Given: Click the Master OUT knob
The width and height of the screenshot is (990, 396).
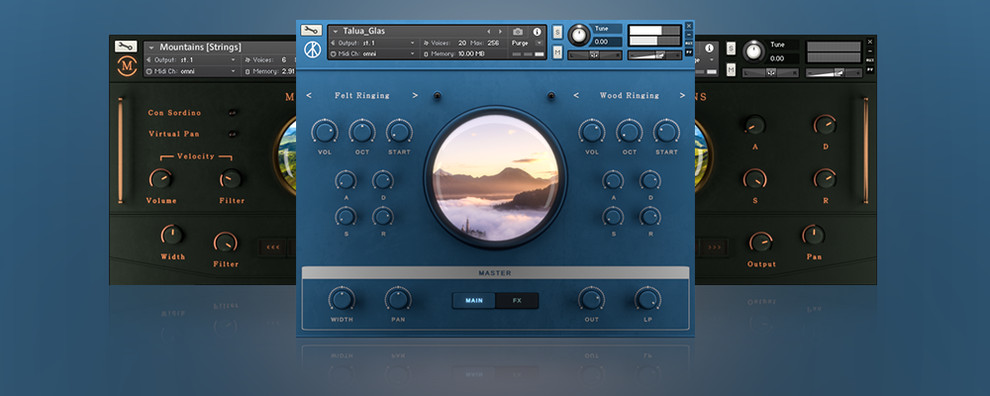Looking at the screenshot, I should [592, 299].
